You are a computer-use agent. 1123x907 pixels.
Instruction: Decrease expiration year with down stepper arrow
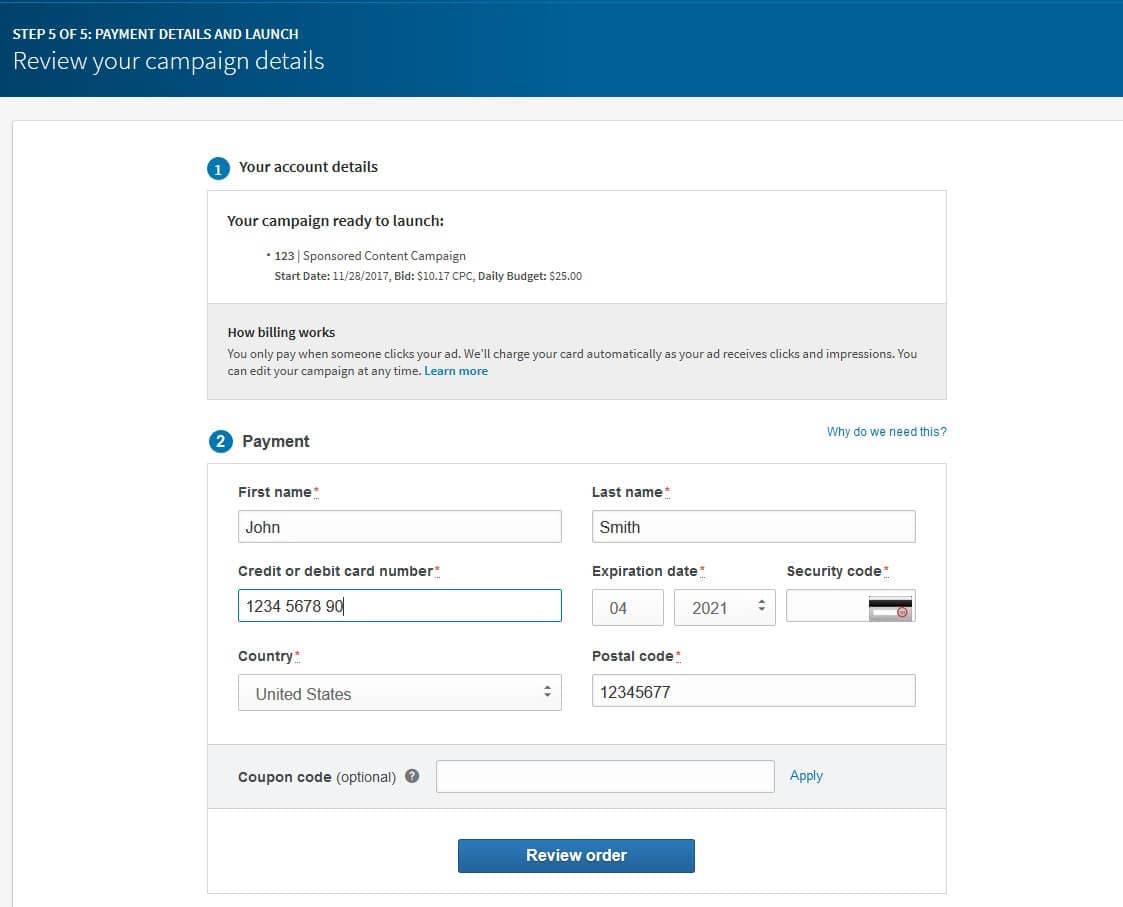tap(760, 612)
